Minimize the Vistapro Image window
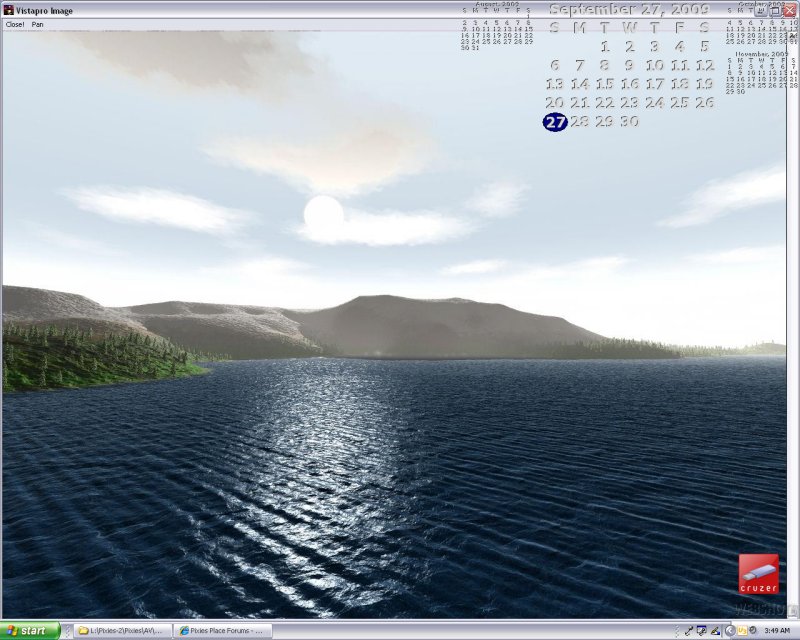This screenshot has width=800, height=640. [x=761, y=10]
